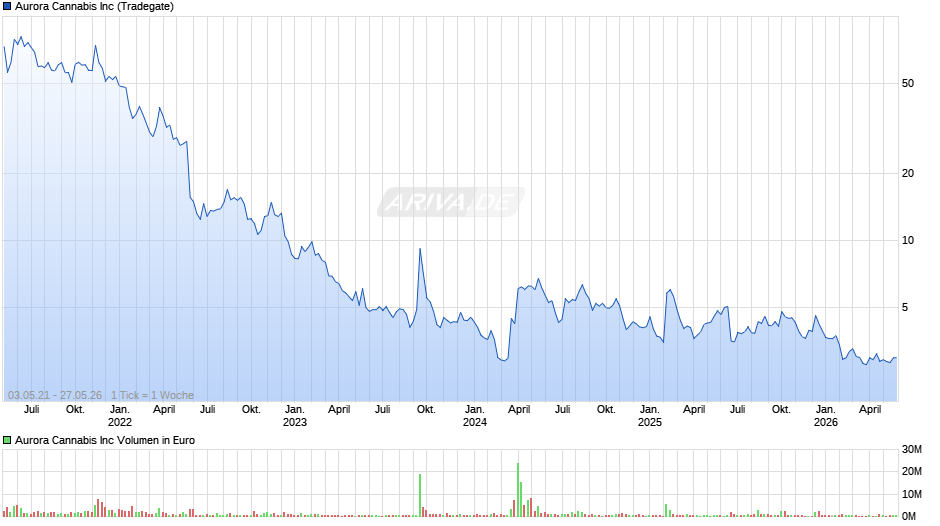Click the "Jan. 2024" time axis label

[474, 416]
